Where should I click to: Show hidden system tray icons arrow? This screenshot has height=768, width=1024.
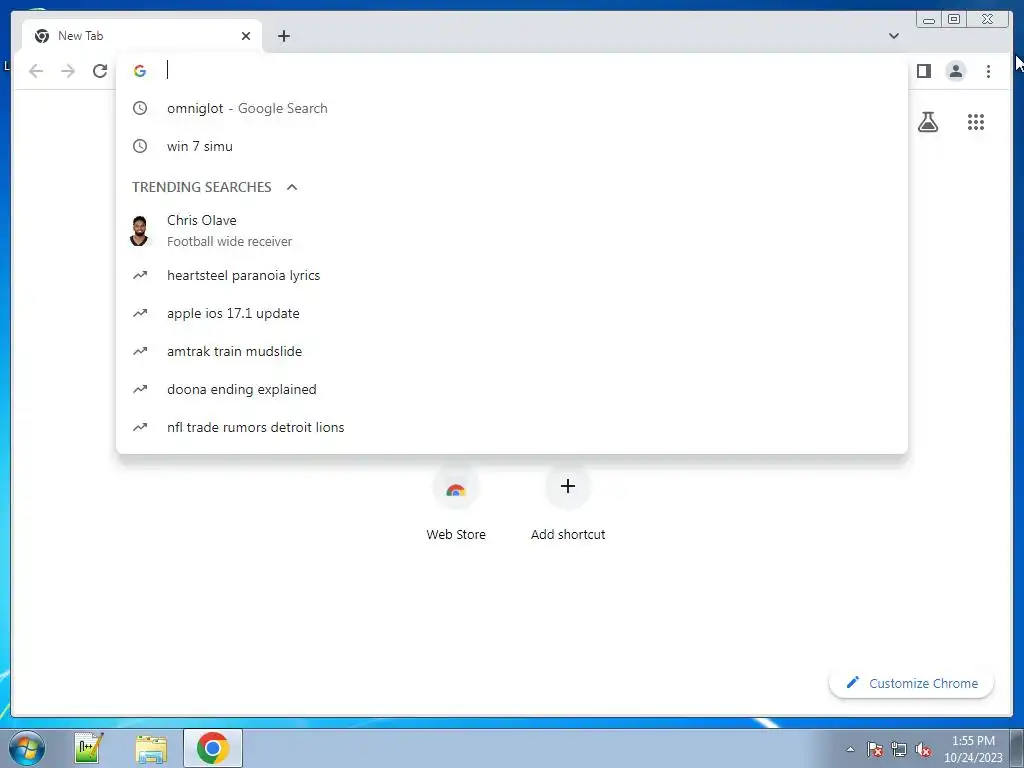click(x=850, y=749)
